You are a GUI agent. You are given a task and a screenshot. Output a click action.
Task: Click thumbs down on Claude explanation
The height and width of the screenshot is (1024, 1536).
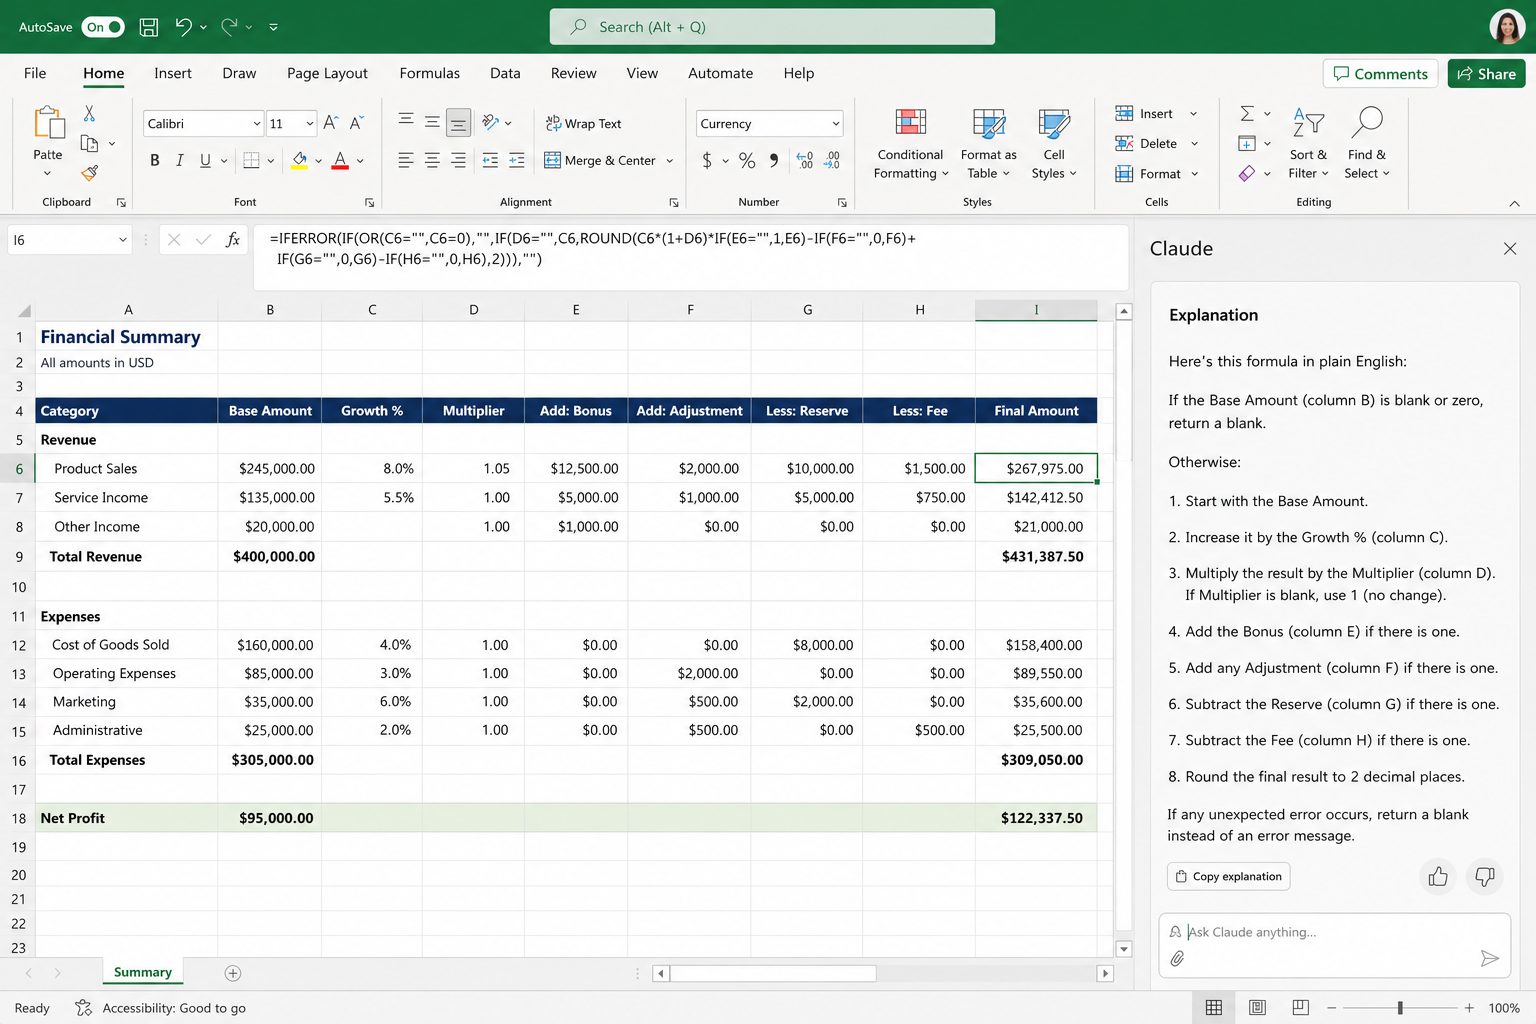1485,877
